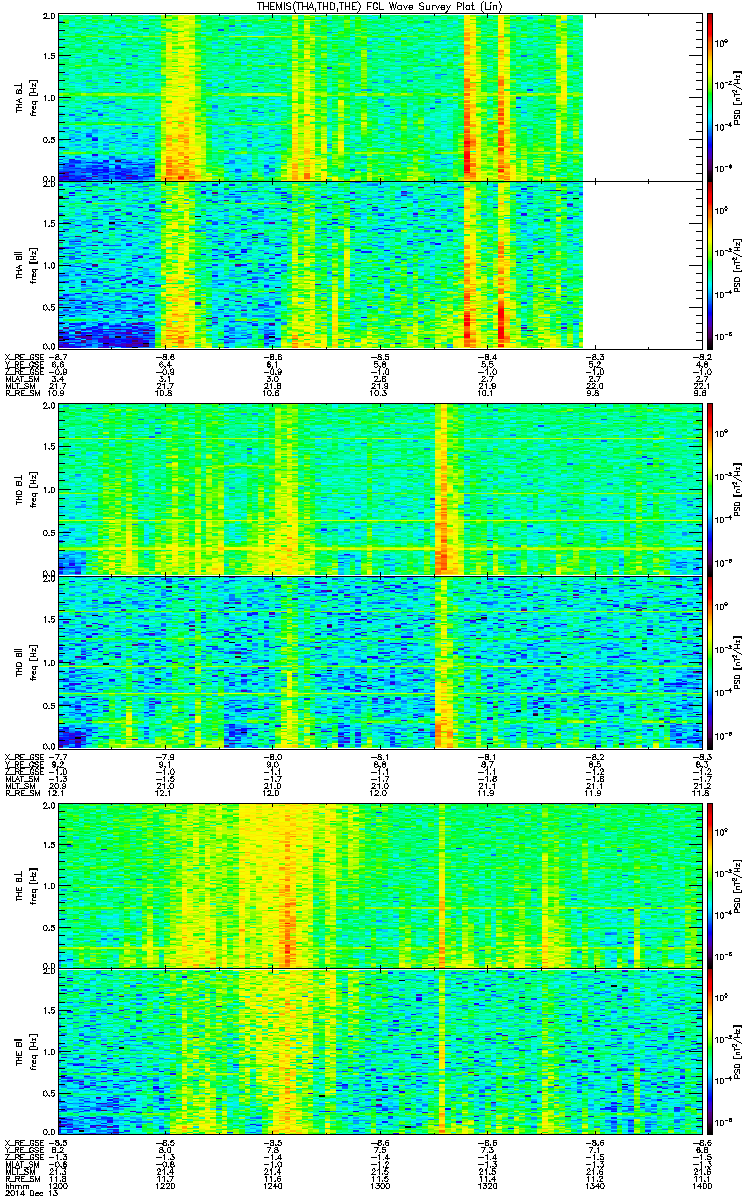The width and height of the screenshot is (750, 1200).
Task: Click the 1.5 tick on THE BL axis
Action: [48, 845]
